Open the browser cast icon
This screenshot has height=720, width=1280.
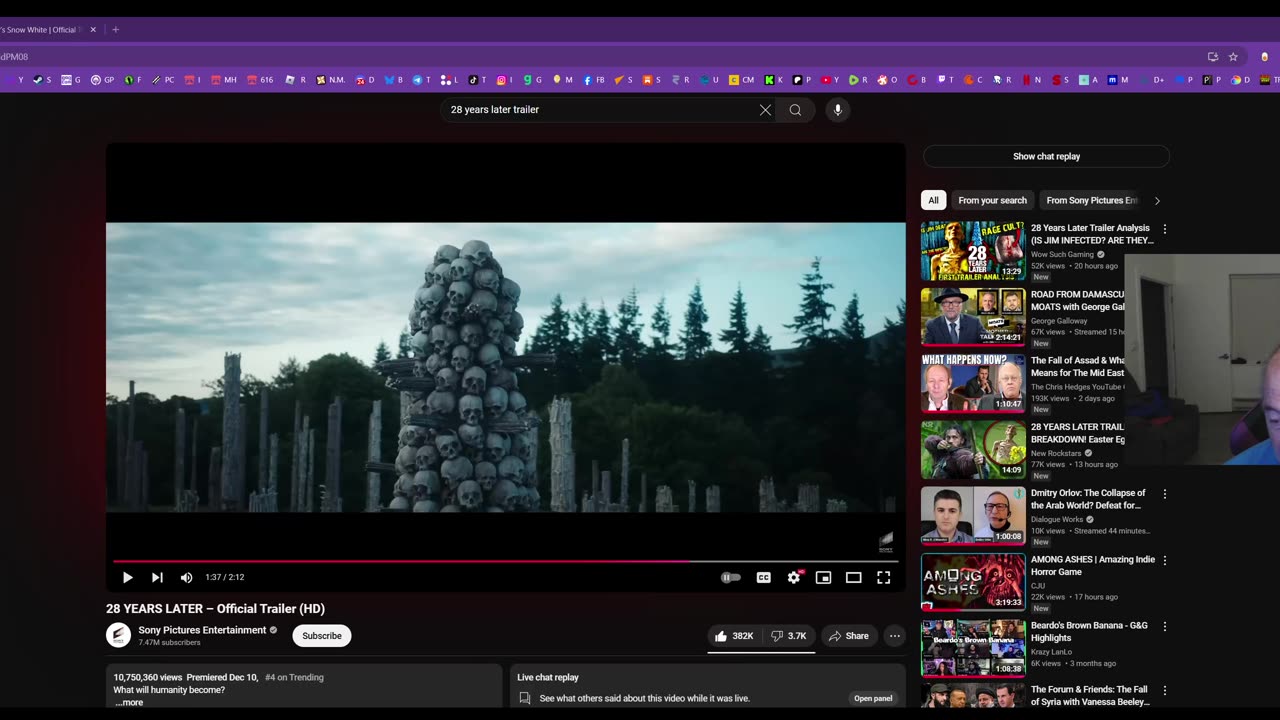click(1213, 57)
